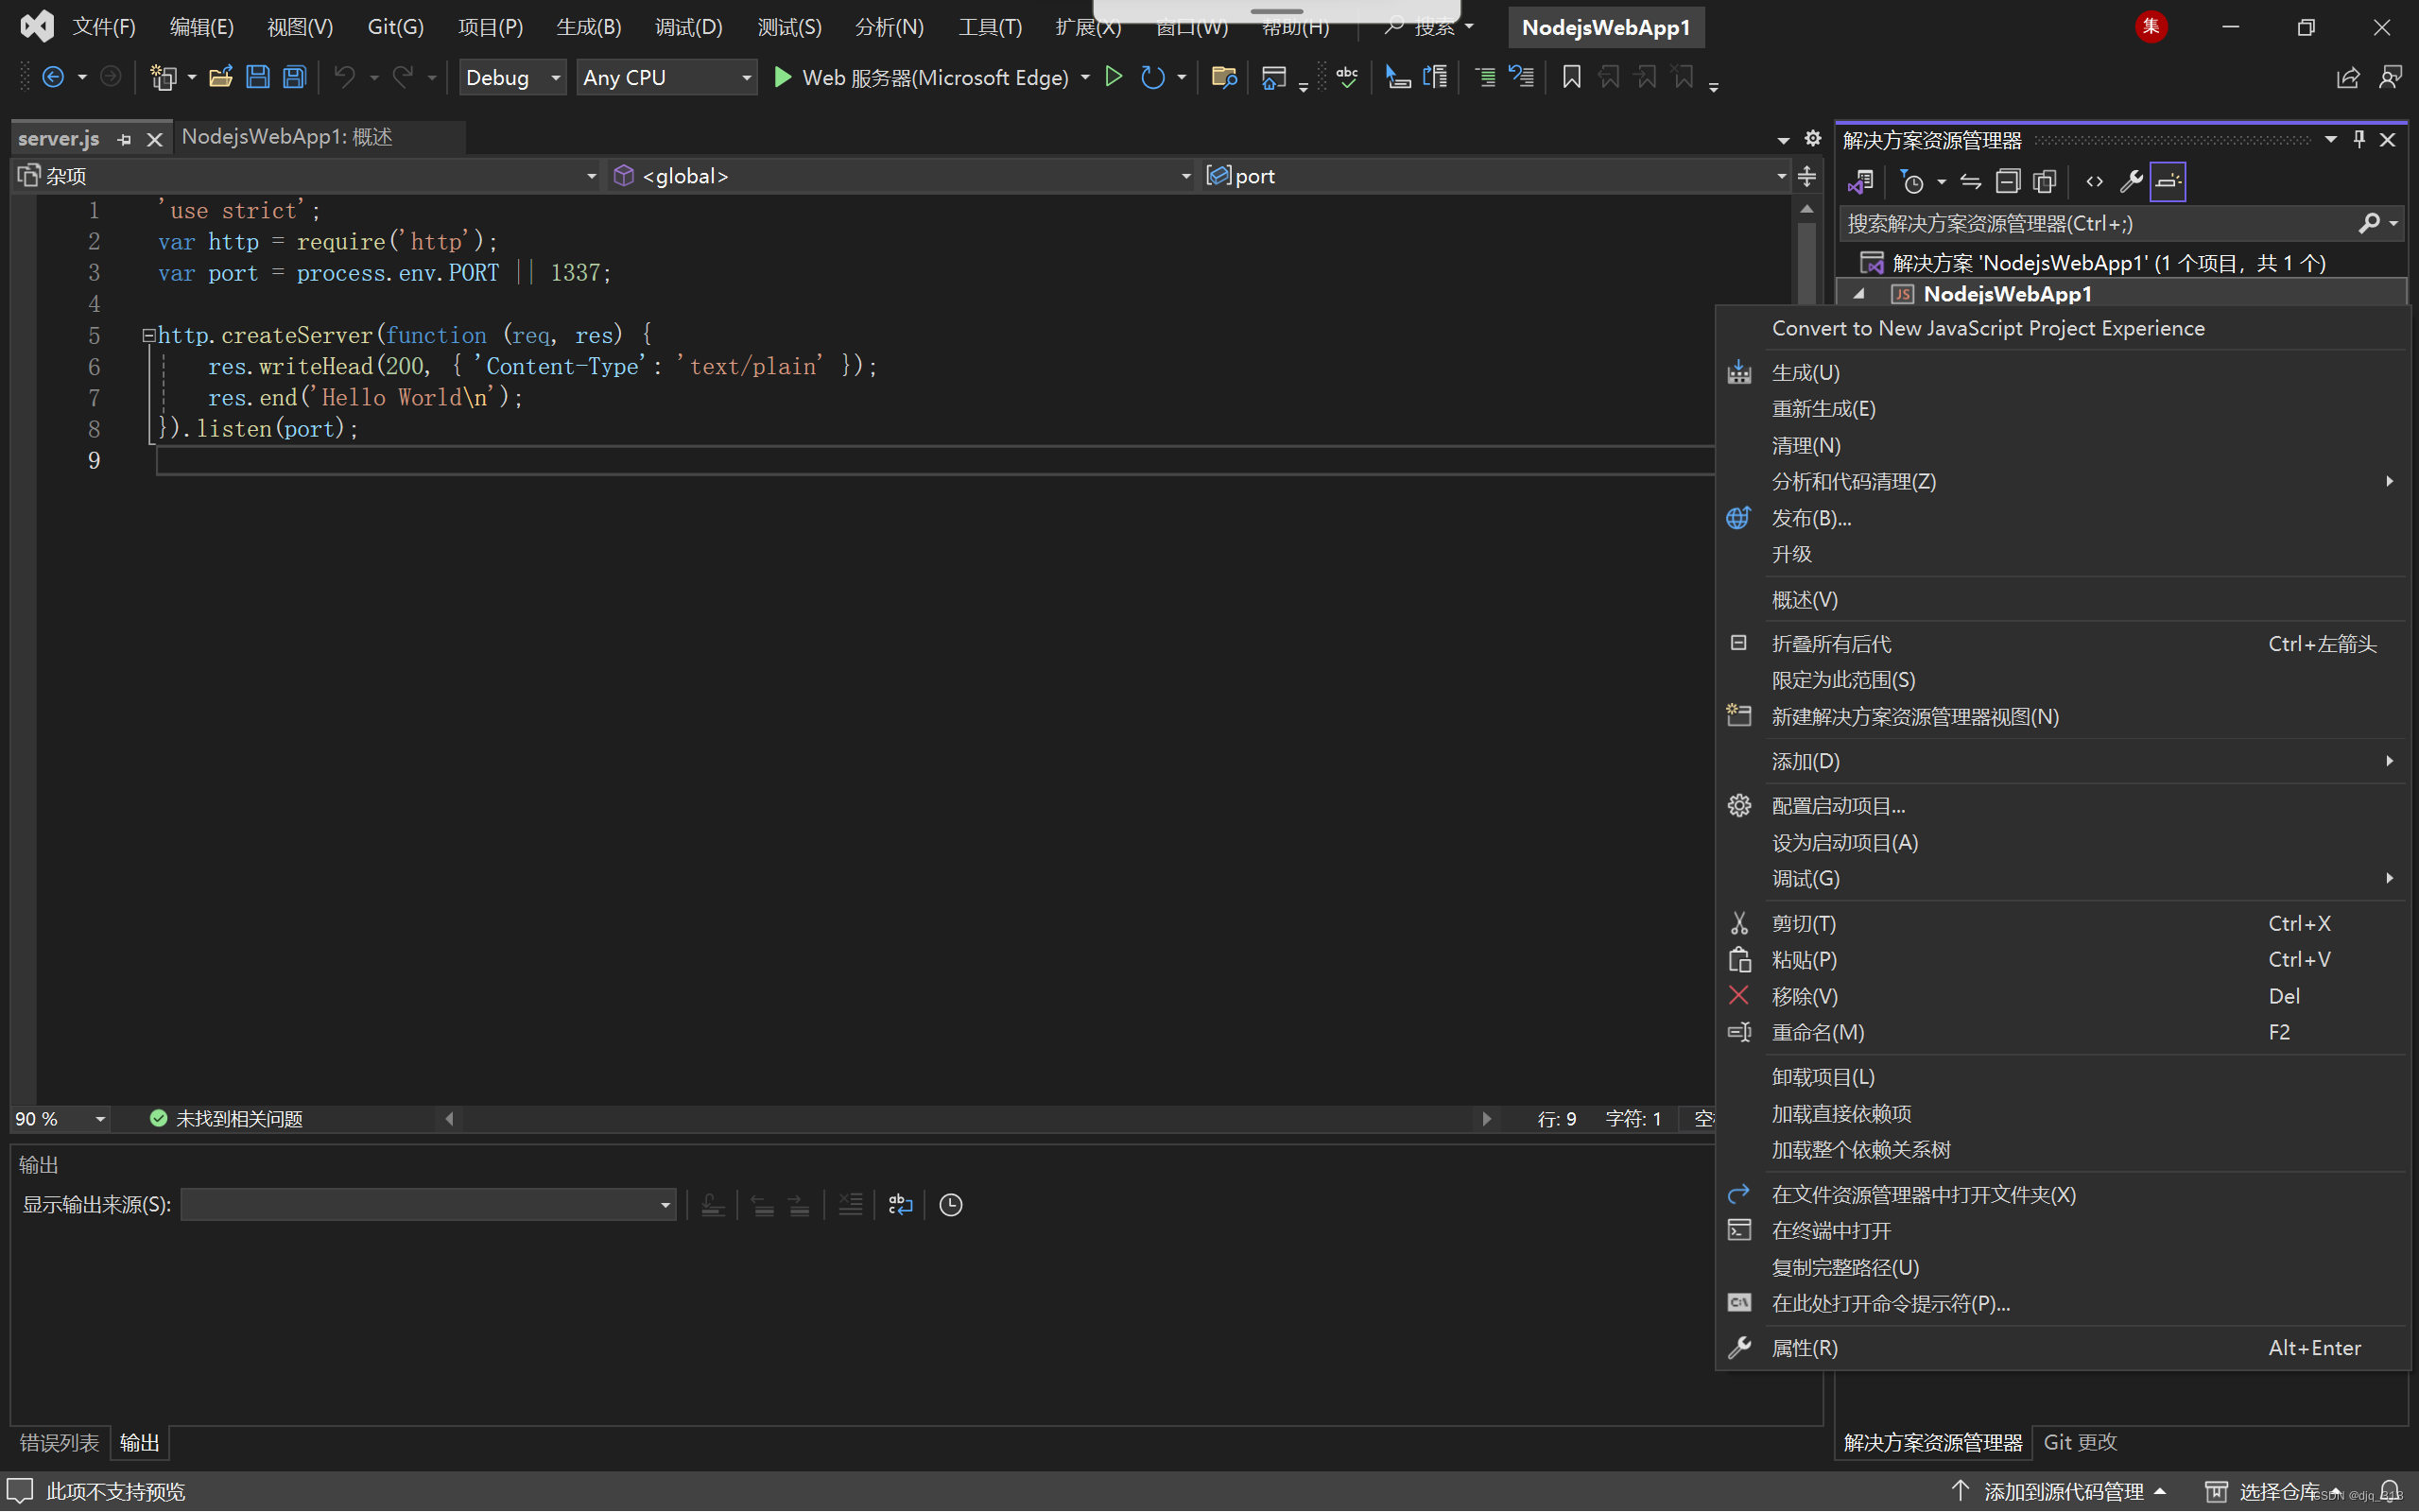Start without debugging using the hollow play icon
The height and width of the screenshot is (1512, 2419).
[x=1113, y=77]
